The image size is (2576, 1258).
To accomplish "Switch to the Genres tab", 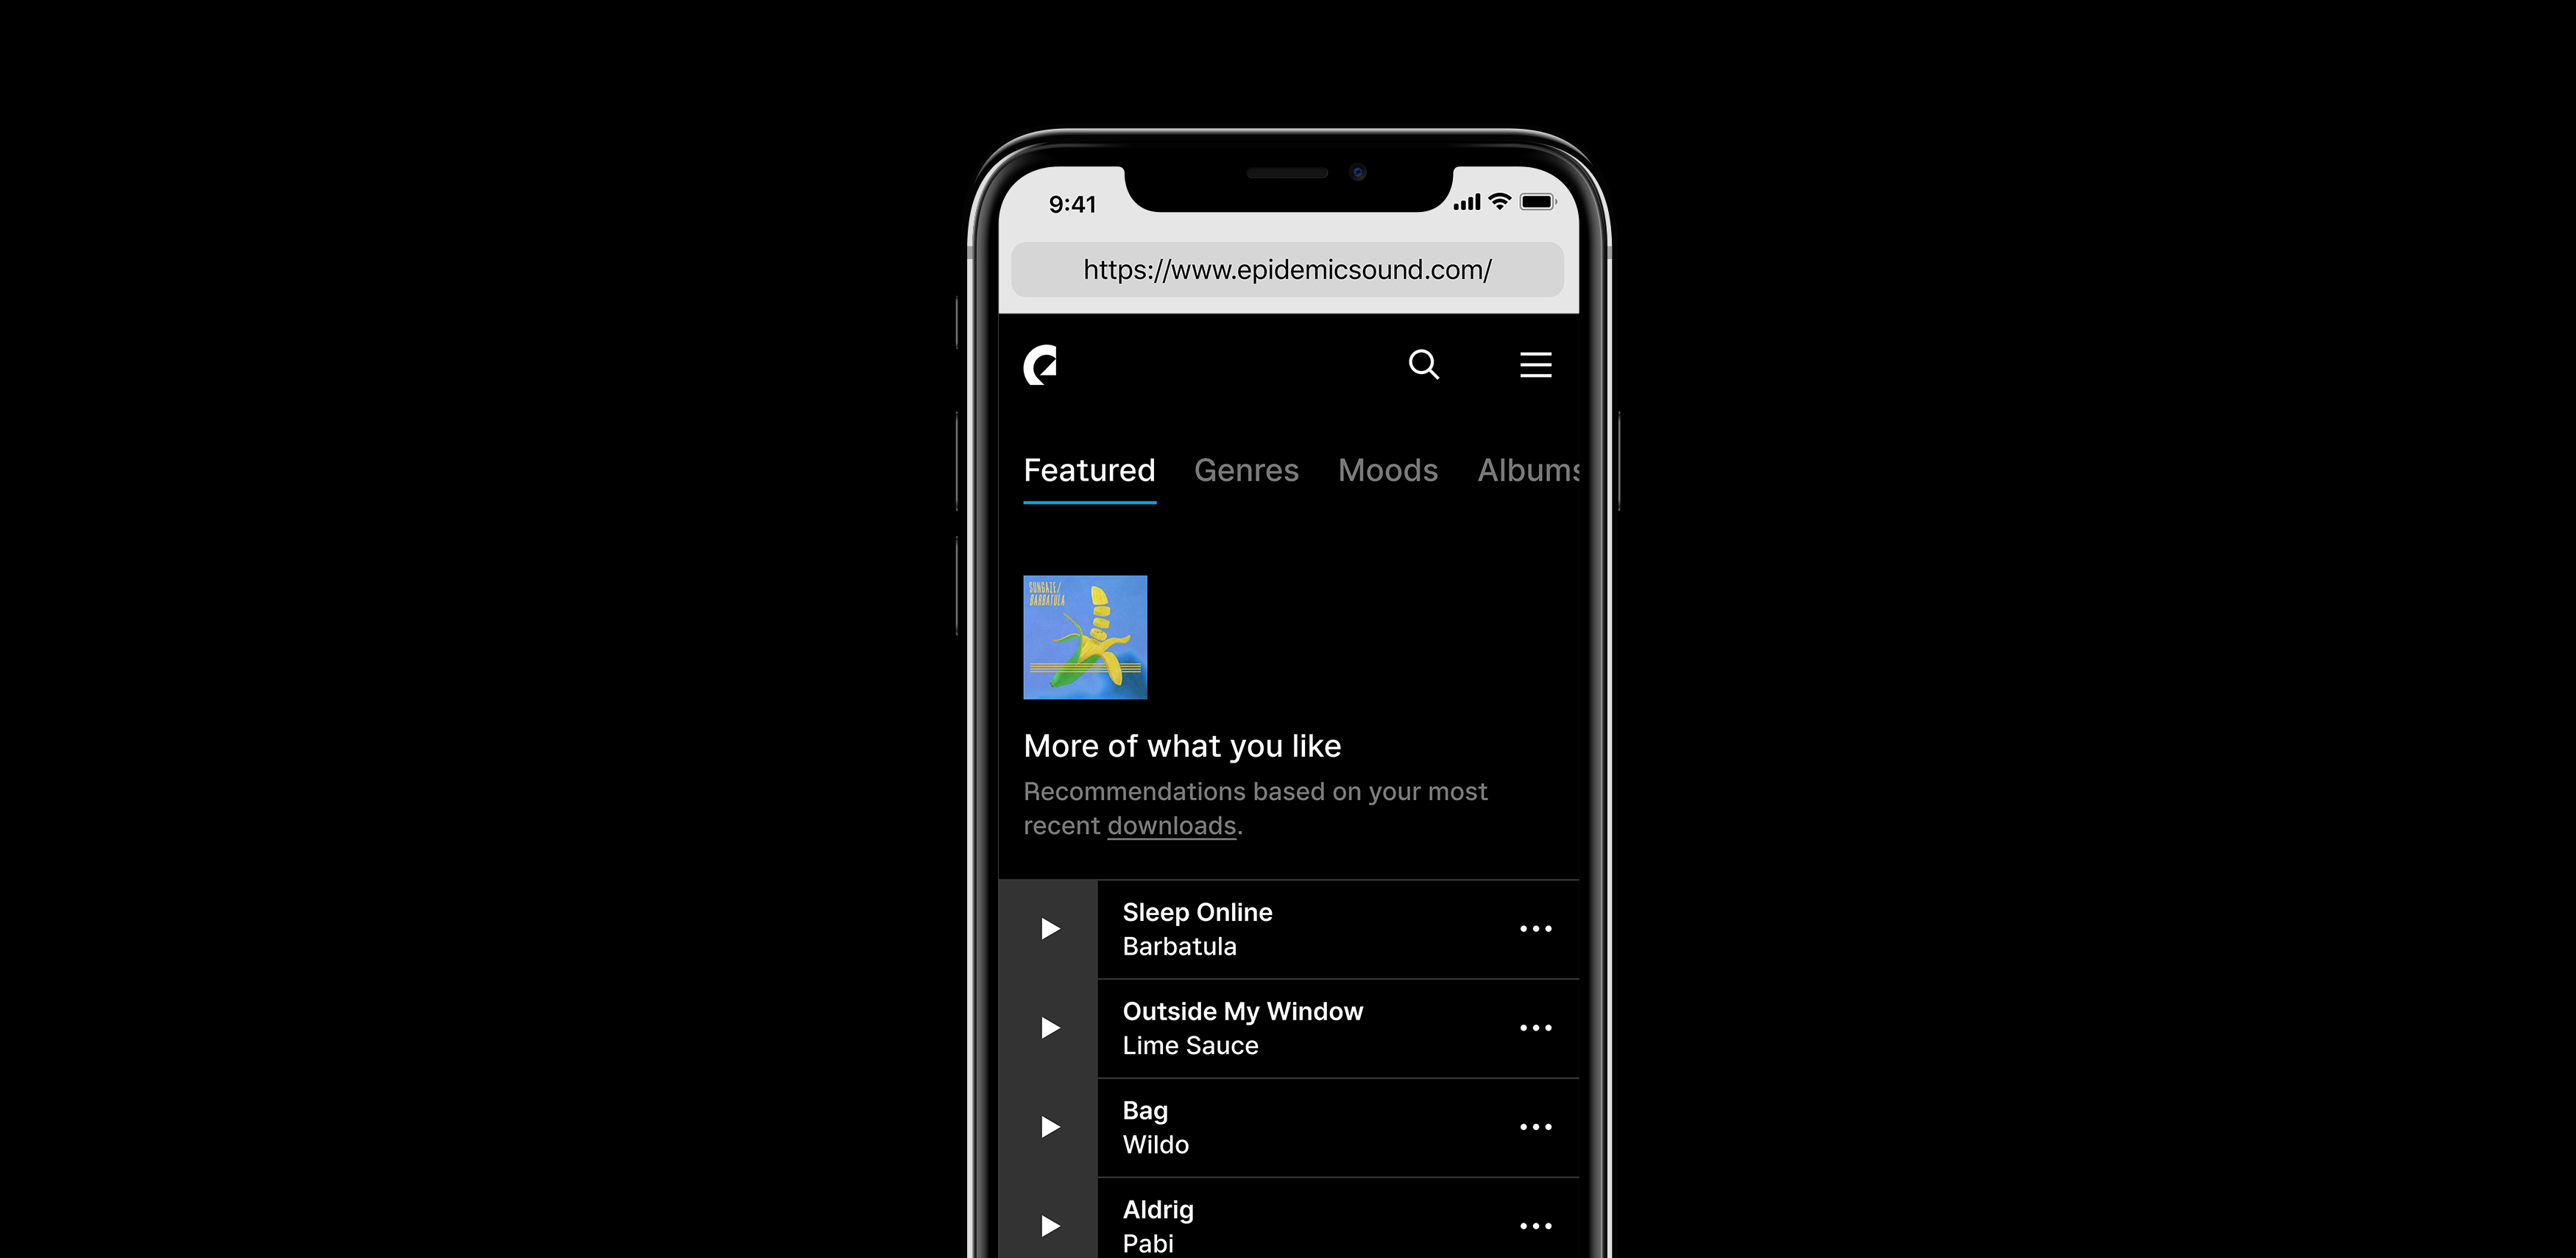I will [1245, 470].
